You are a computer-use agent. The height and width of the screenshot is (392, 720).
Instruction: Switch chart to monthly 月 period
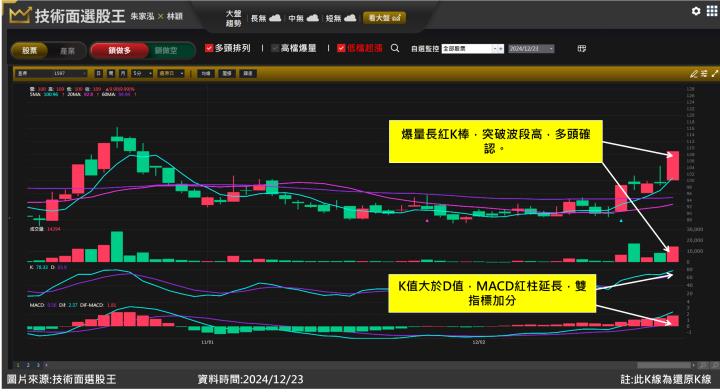tap(123, 73)
